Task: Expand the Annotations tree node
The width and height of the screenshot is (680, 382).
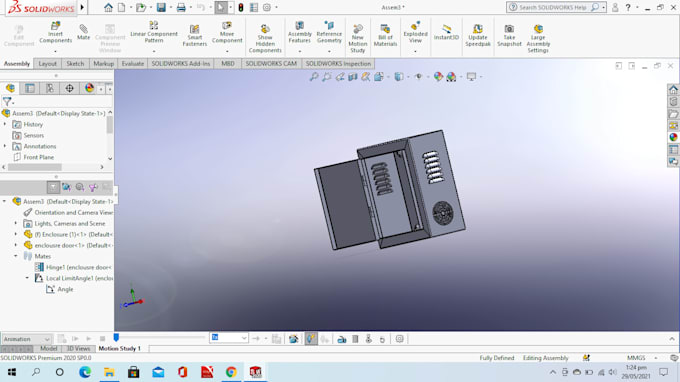Action: (x=5, y=146)
